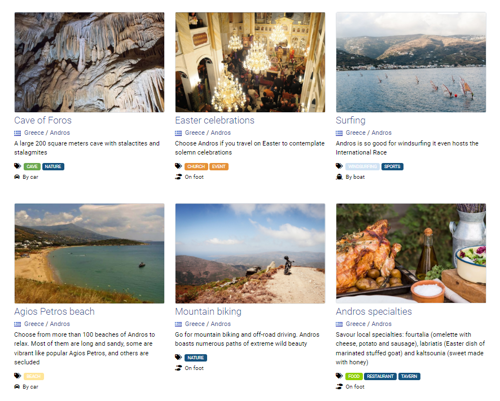Screen dimensions: 500x401
Task: Click the boat icon under Surfing
Action: (339, 177)
